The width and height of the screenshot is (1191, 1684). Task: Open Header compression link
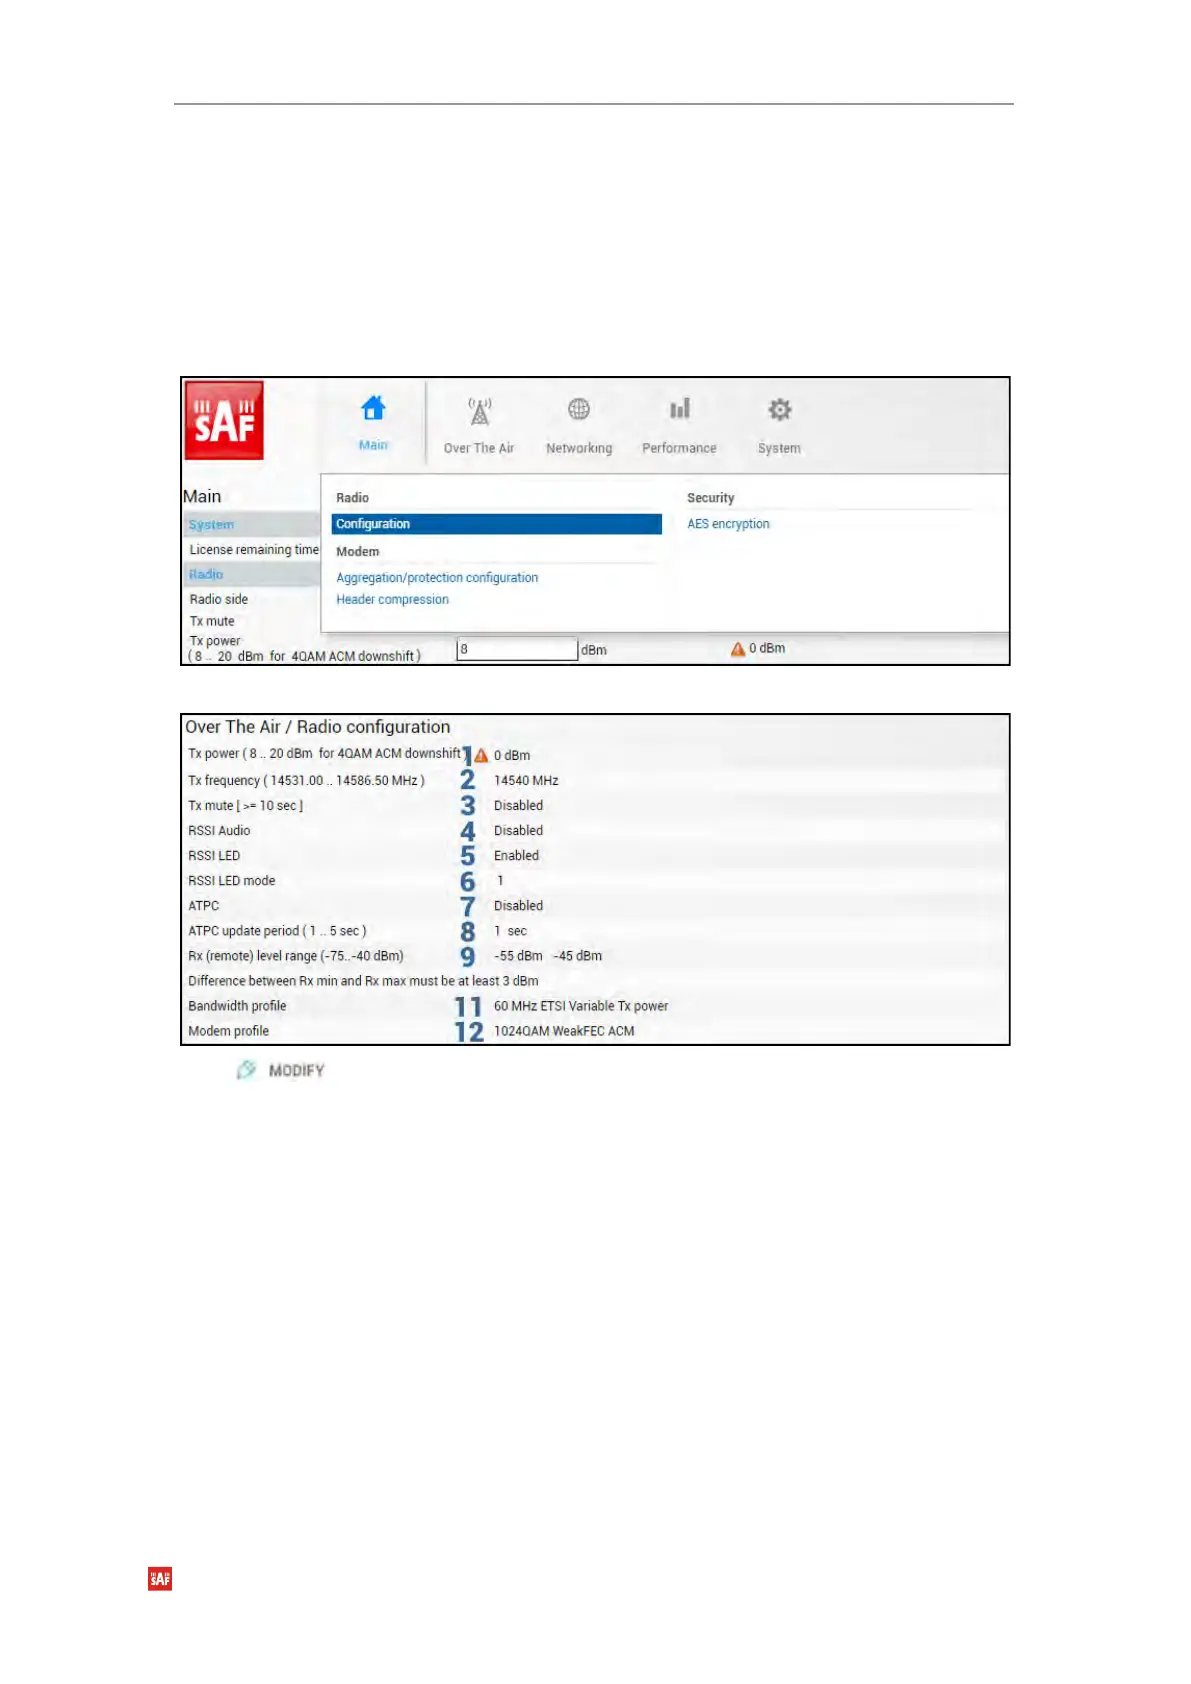(x=392, y=600)
